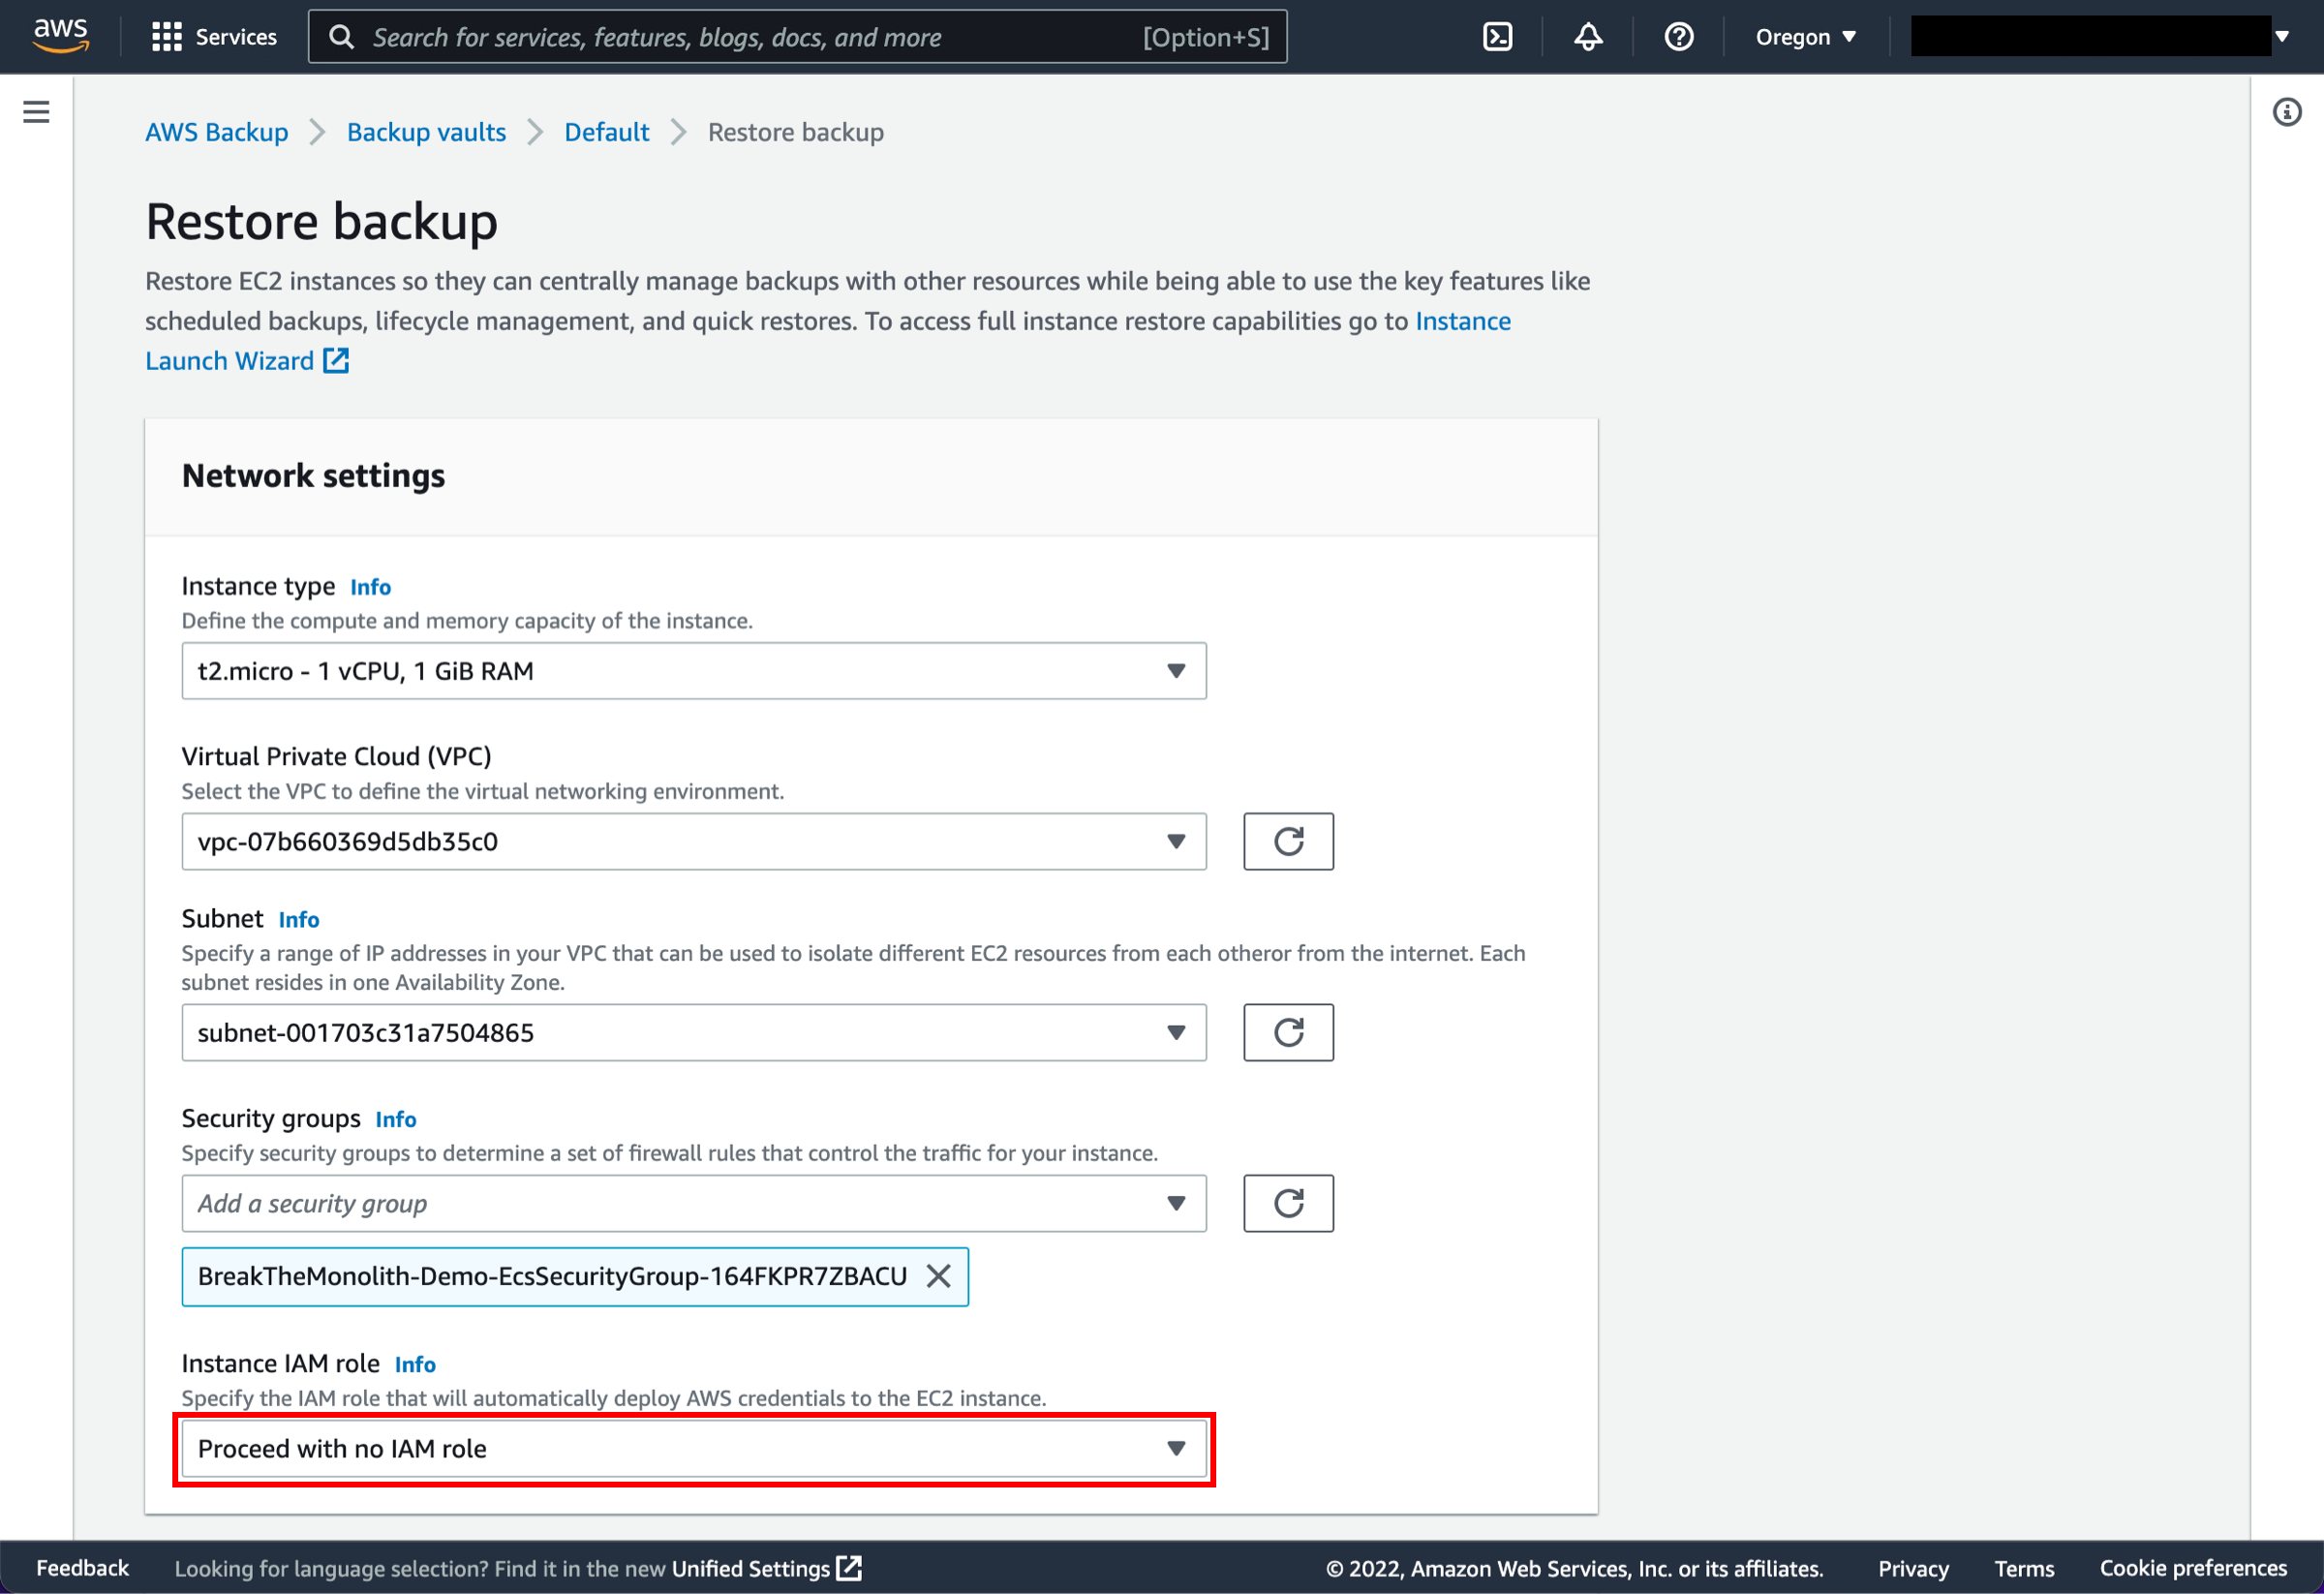Click the Feedback link in footer

(82, 1567)
